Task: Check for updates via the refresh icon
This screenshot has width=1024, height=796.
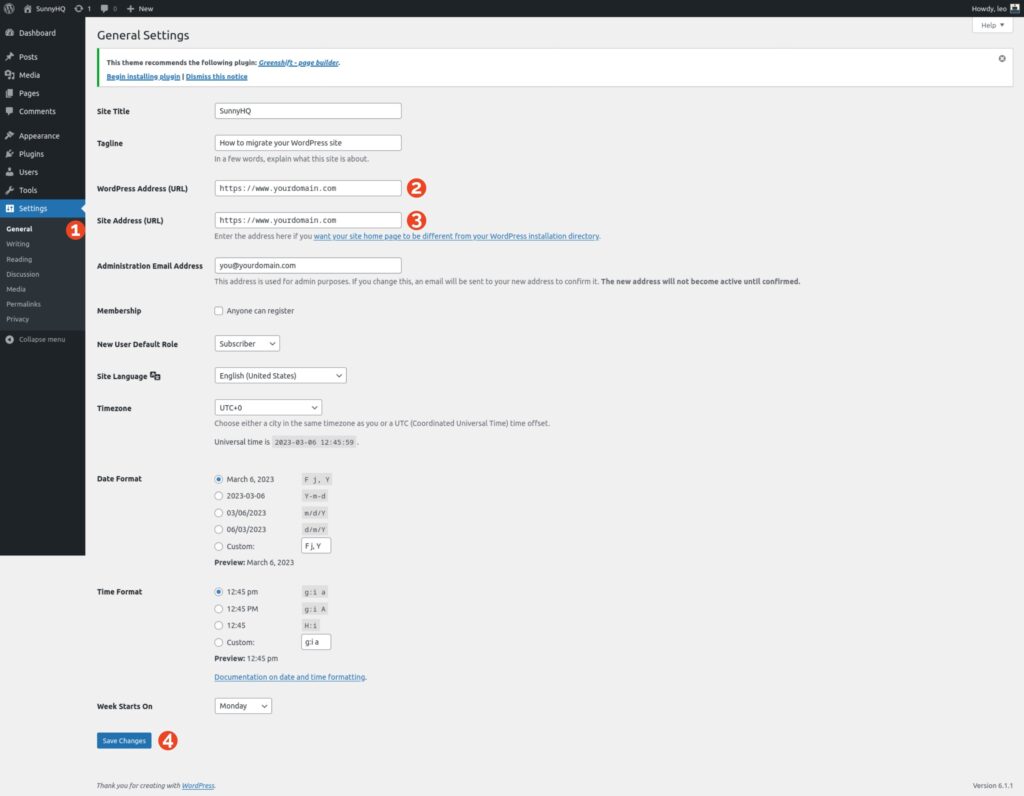Action: point(79,8)
